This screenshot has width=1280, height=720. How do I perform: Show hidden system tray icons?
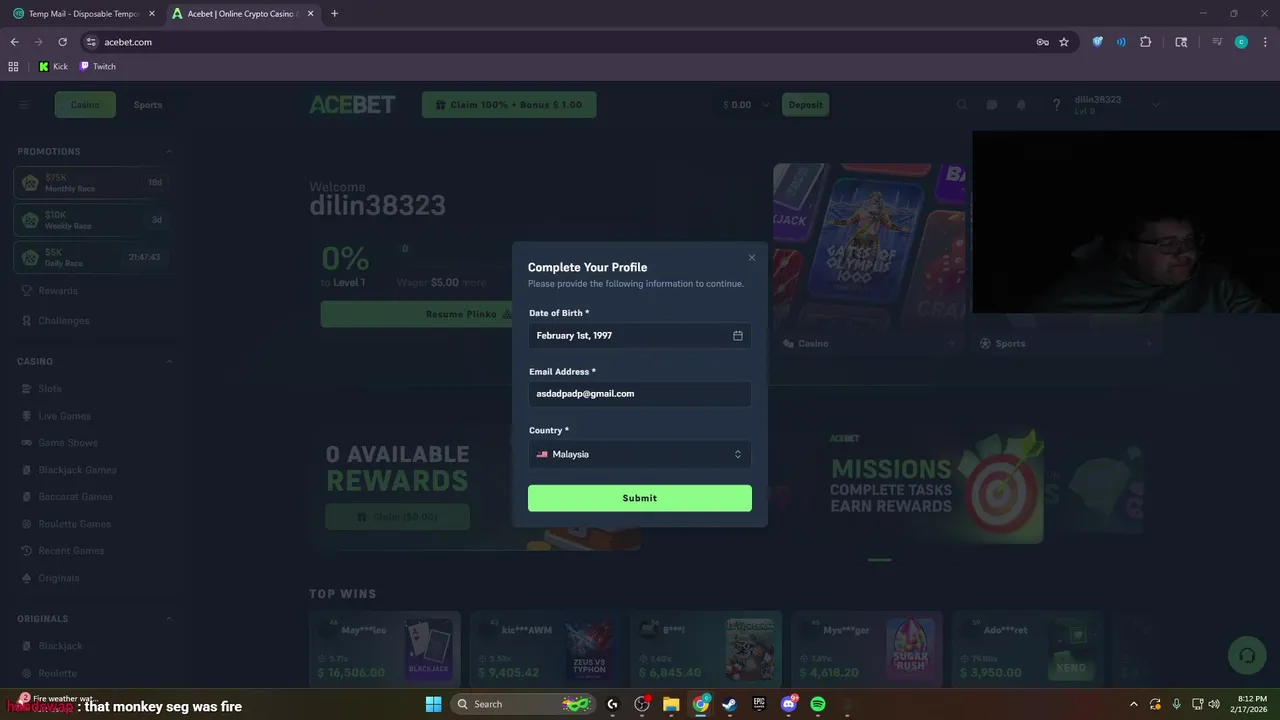(x=1134, y=704)
